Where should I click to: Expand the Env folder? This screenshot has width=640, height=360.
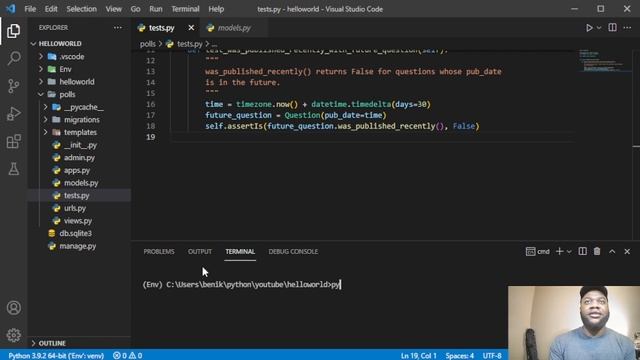[65, 69]
